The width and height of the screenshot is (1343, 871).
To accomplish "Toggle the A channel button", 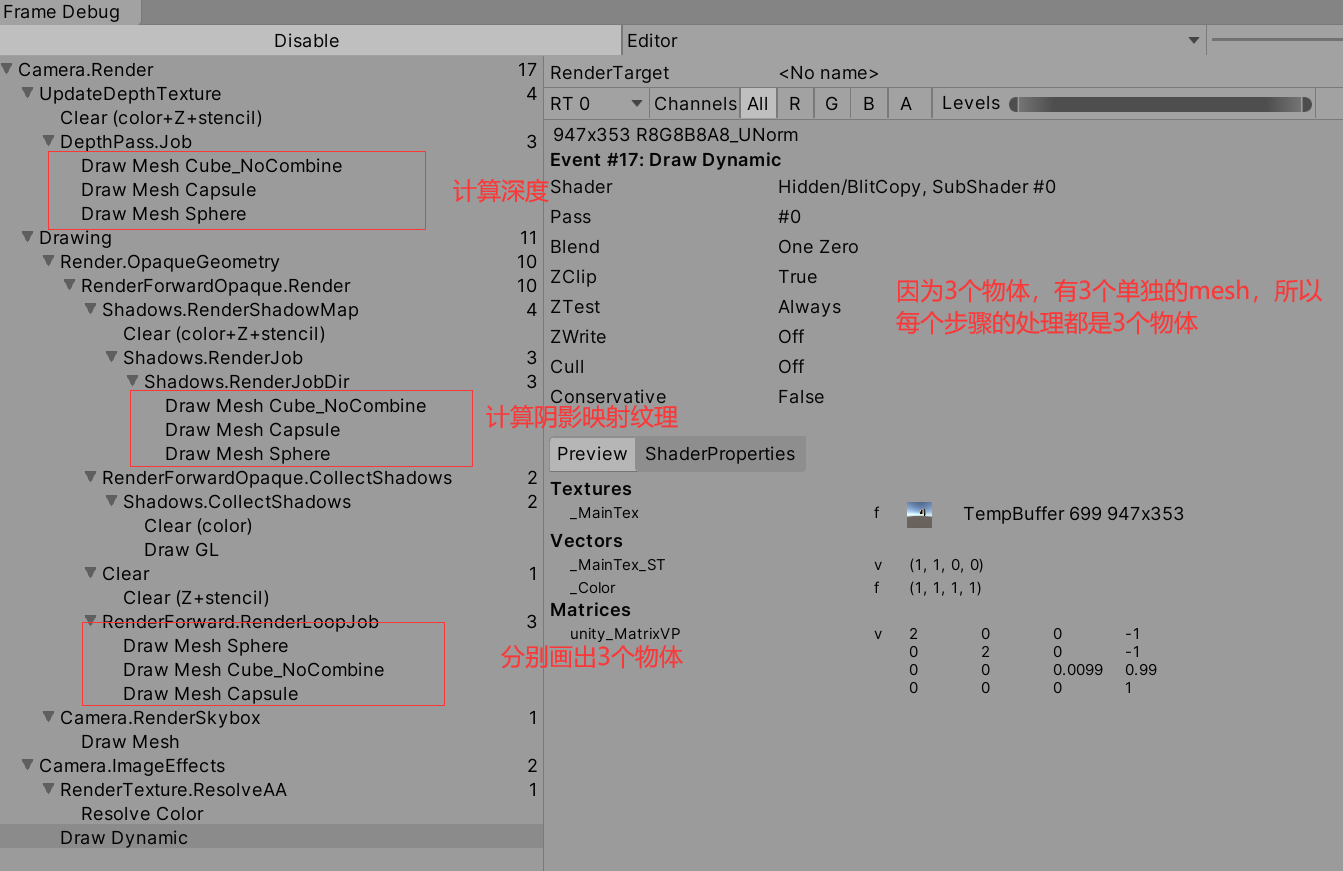I will [906, 103].
